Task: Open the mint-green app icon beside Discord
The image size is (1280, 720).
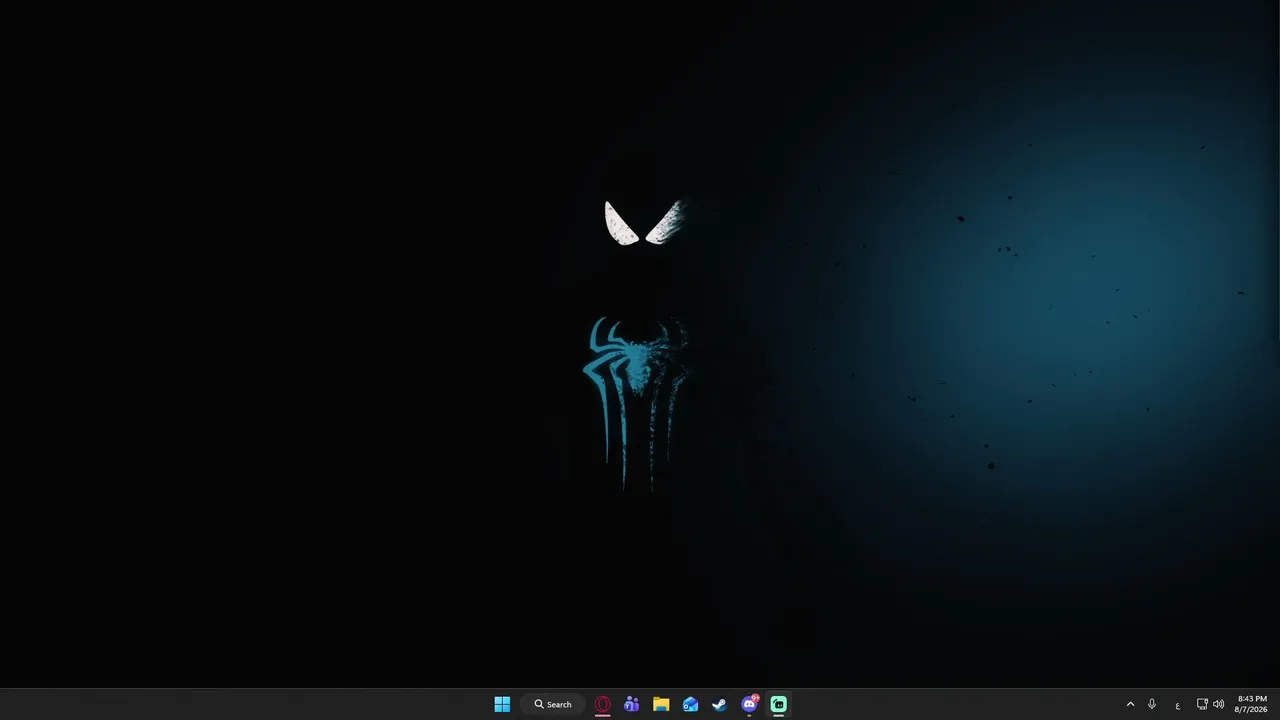Action: [x=778, y=704]
